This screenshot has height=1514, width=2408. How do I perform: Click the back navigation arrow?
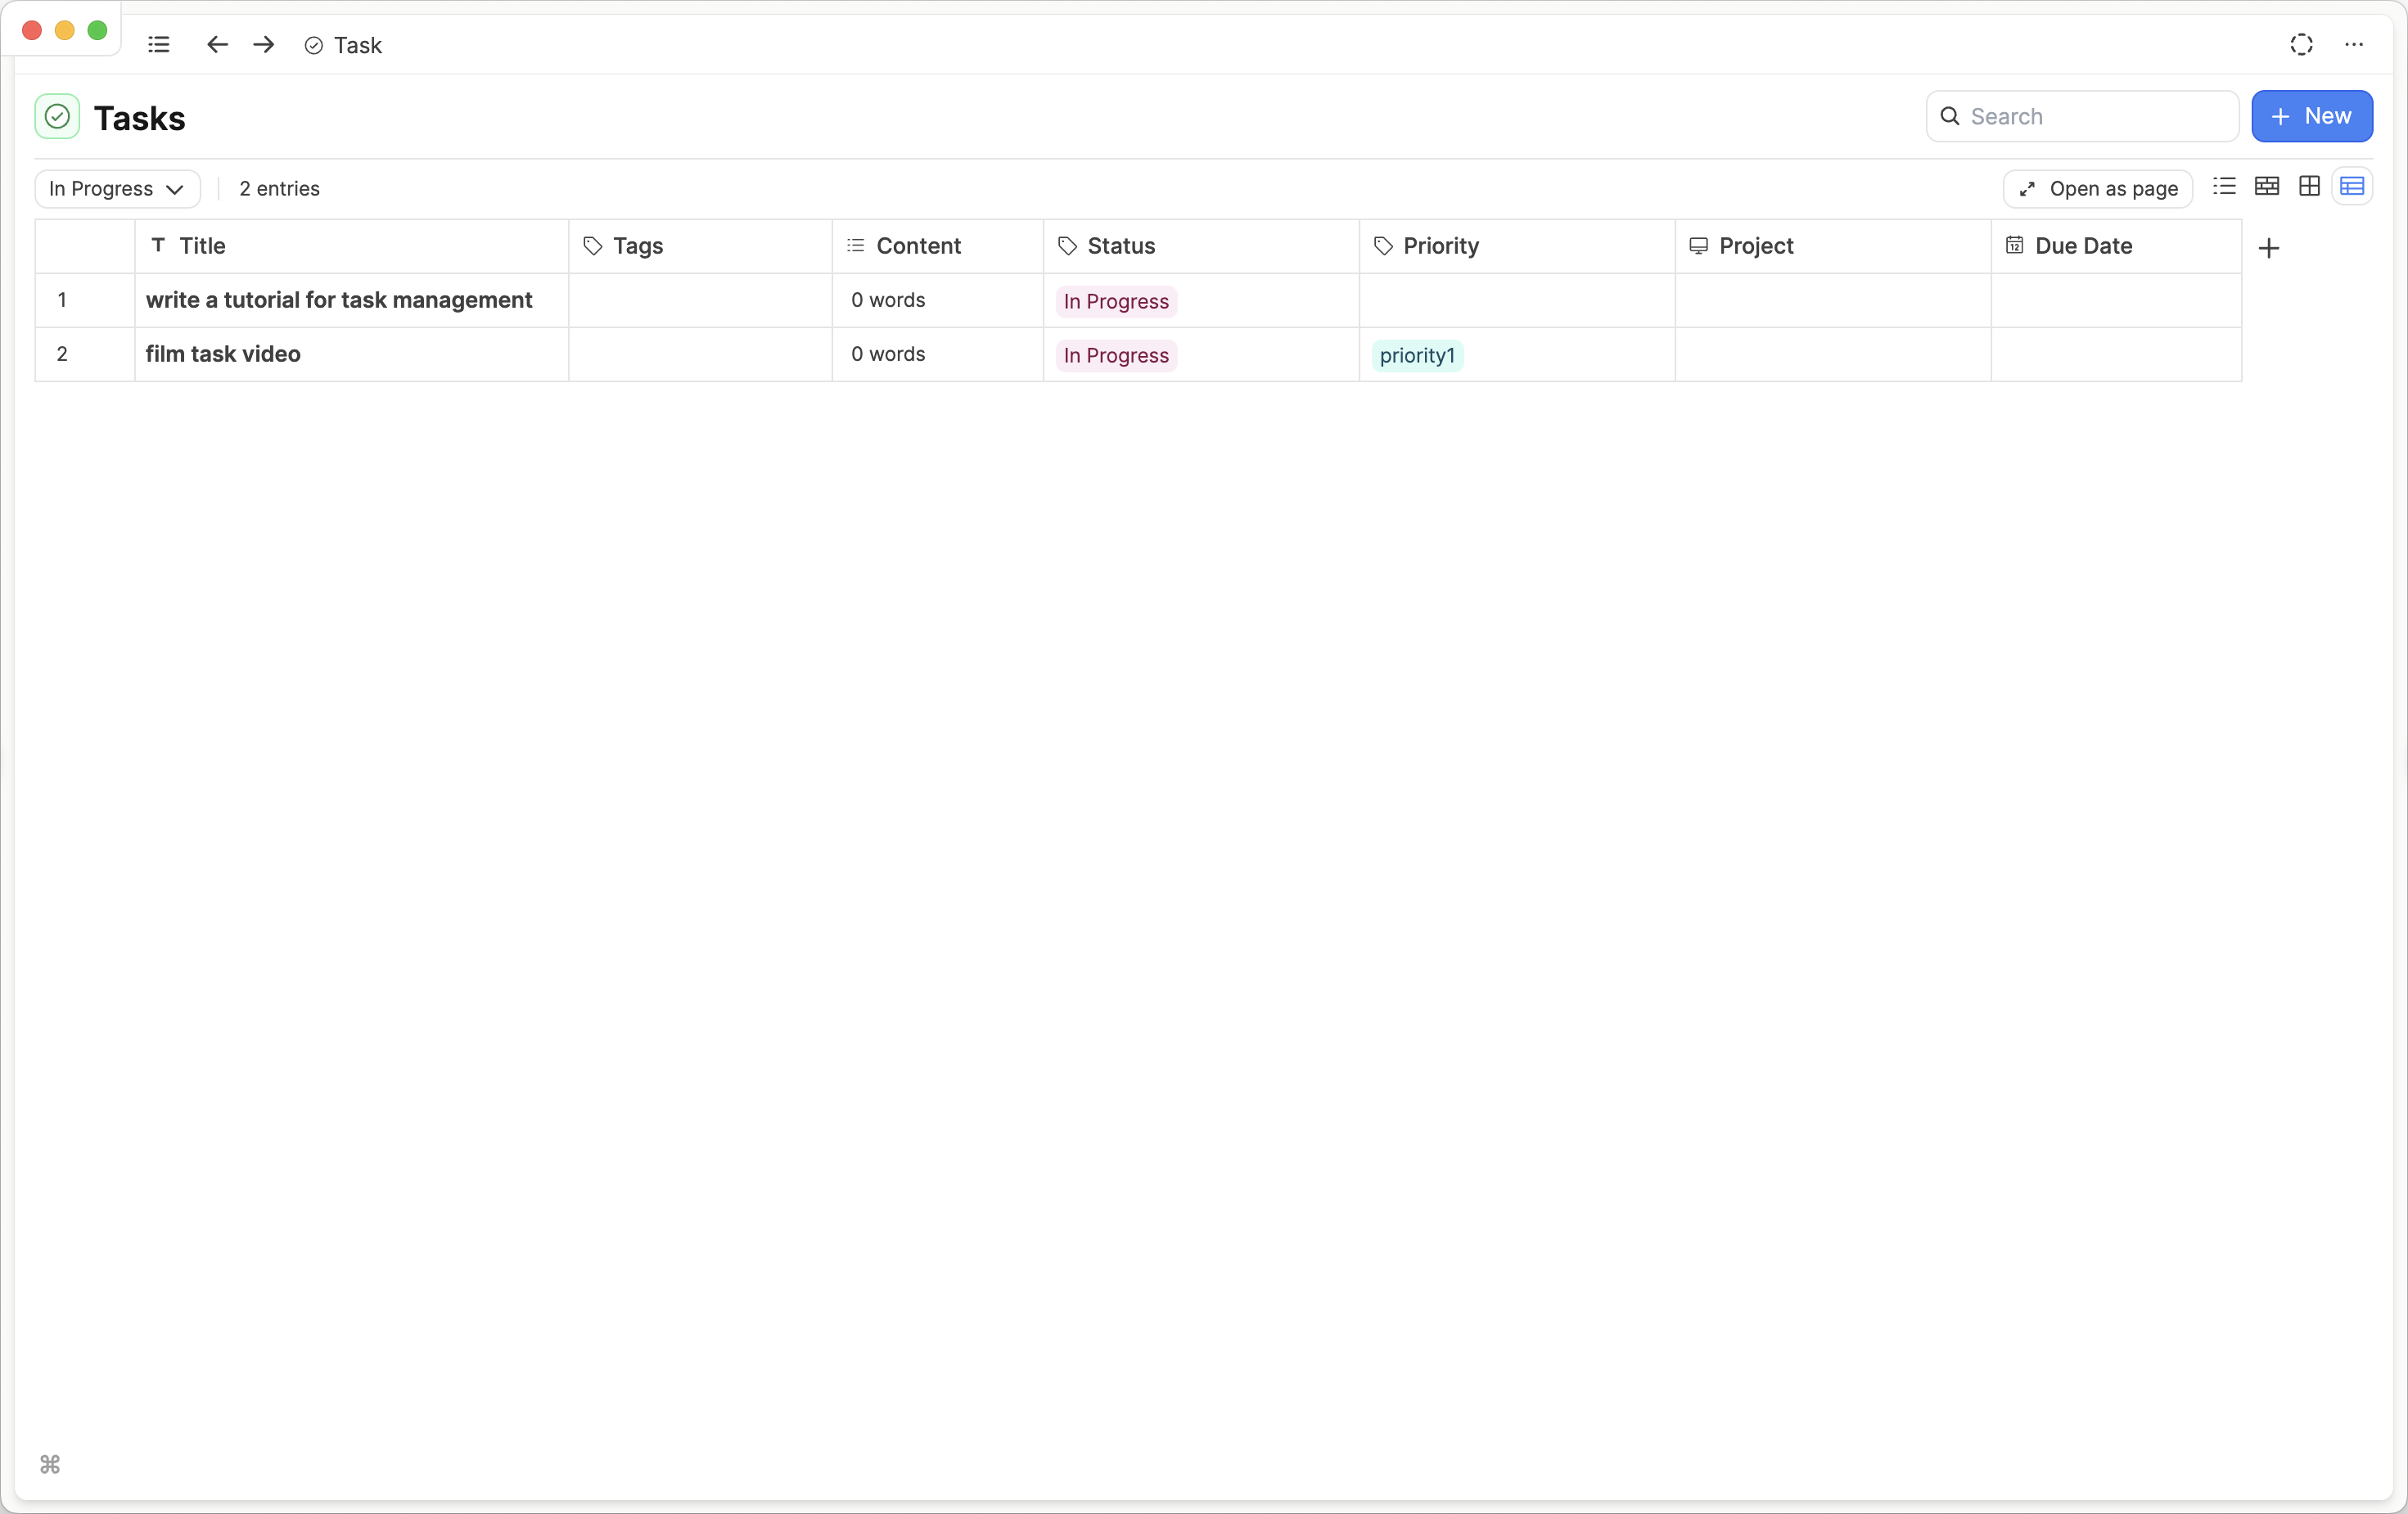(x=216, y=43)
